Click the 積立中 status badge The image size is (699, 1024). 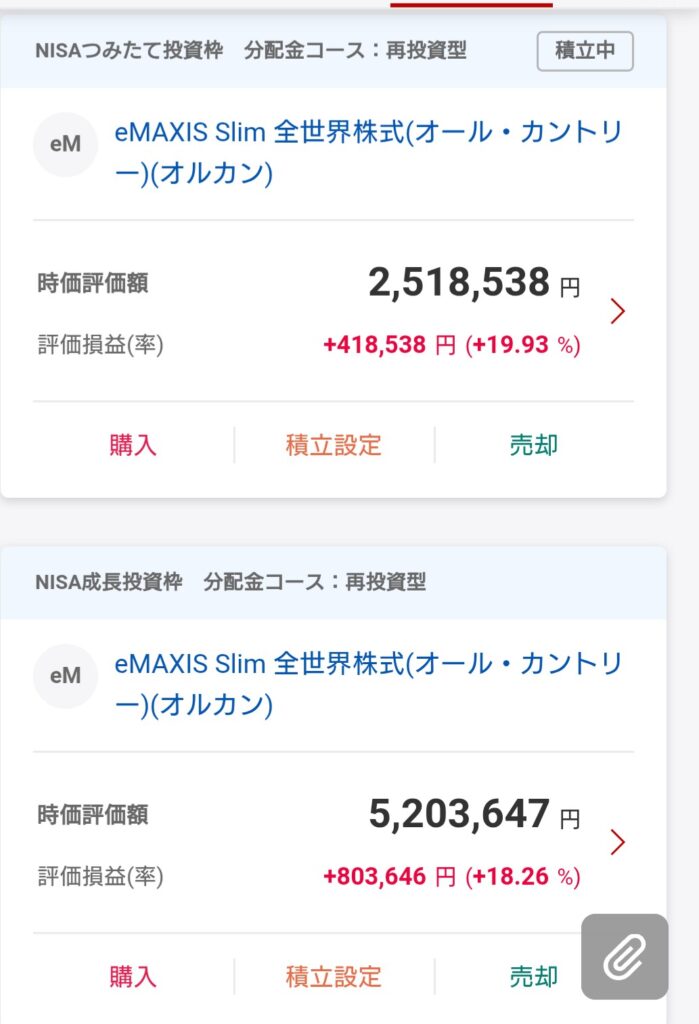click(585, 51)
